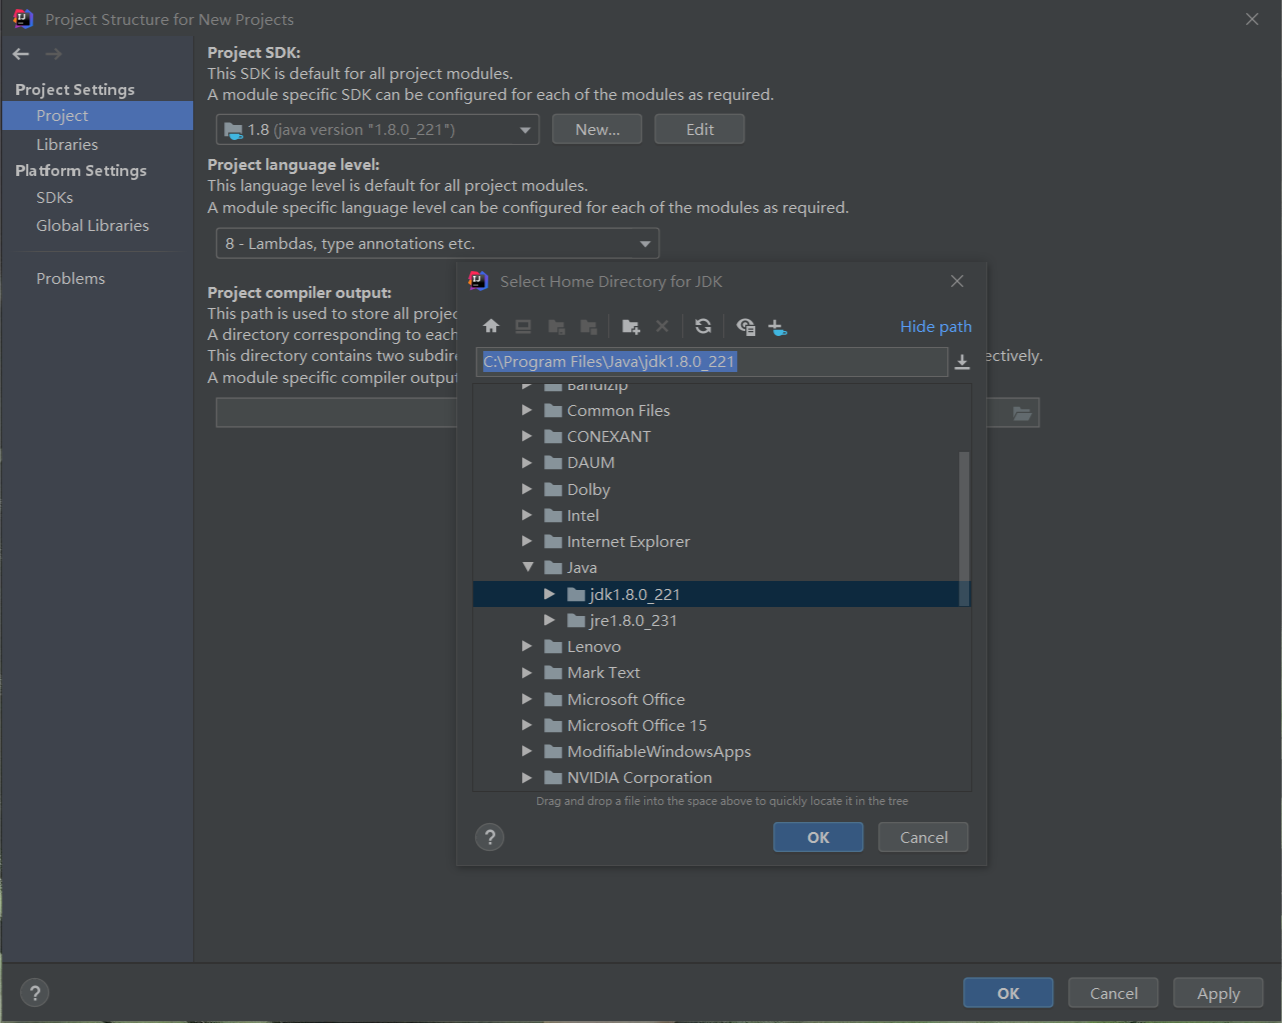Refresh the directory tree
The image size is (1282, 1023).
[x=703, y=326]
